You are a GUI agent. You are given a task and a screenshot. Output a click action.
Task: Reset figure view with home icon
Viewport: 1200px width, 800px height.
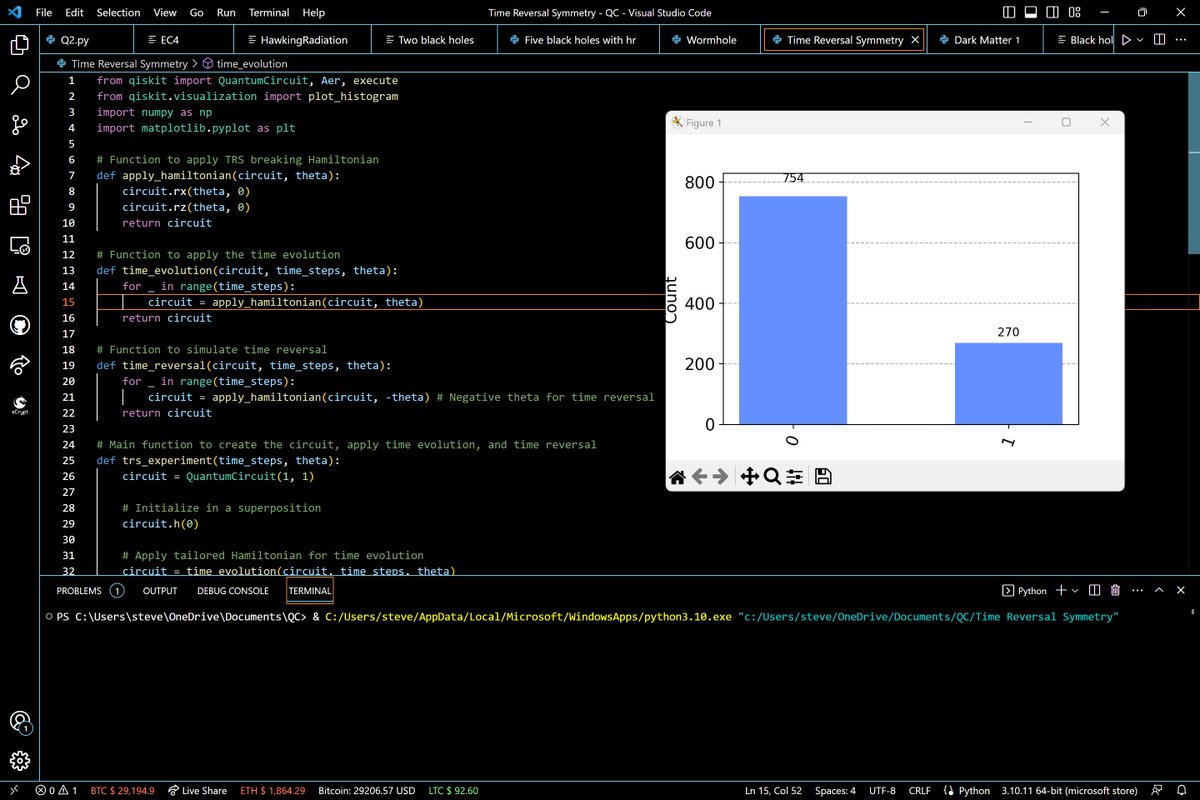[x=677, y=477]
